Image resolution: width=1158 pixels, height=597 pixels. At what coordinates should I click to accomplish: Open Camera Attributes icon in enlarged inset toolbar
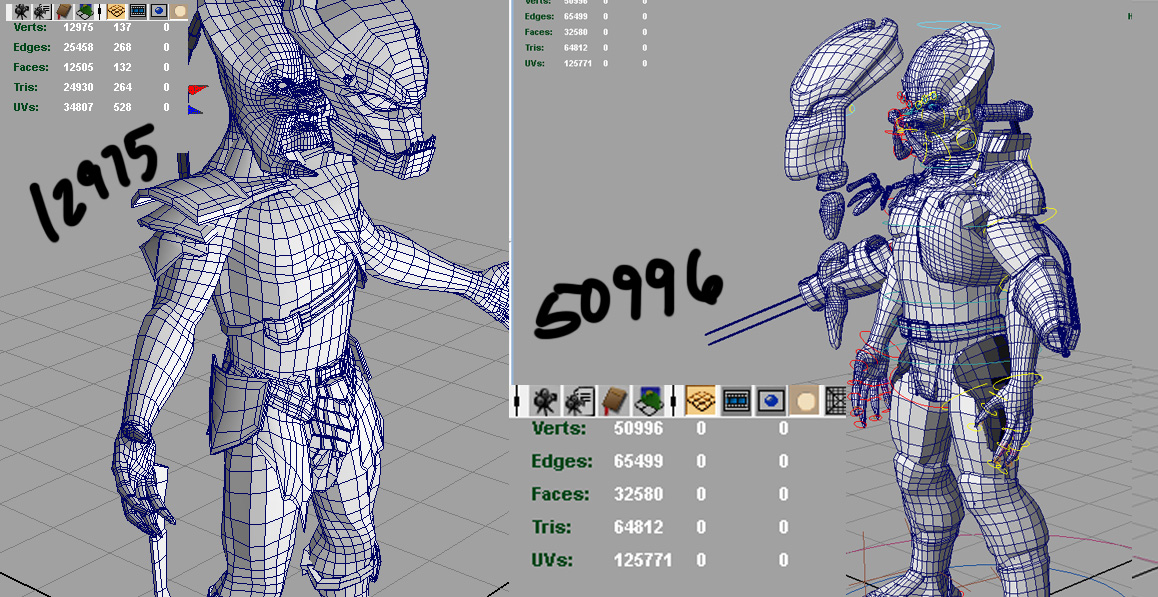[580, 401]
